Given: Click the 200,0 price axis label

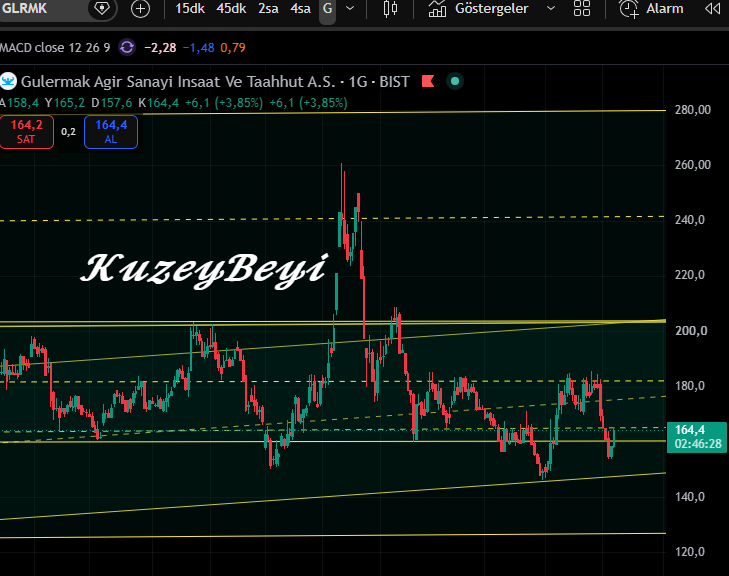Looking at the screenshot, I should pos(691,331).
